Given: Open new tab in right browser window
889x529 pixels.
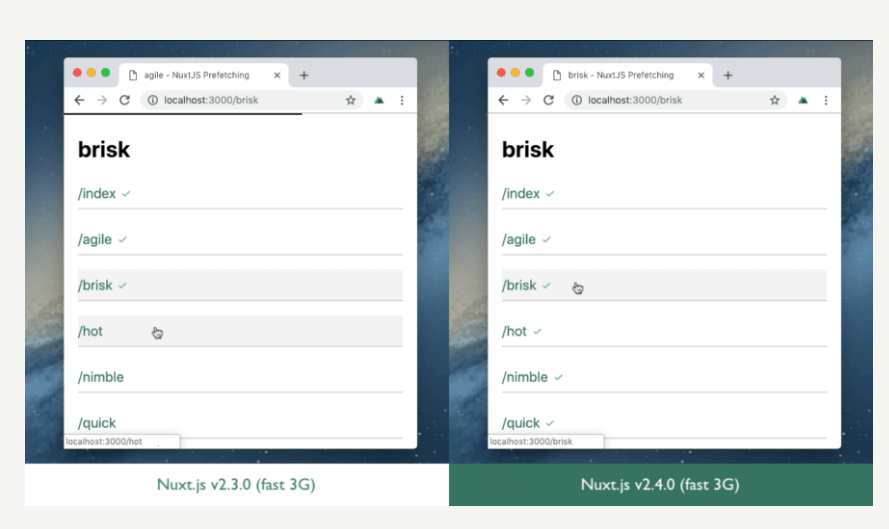Looking at the screenshot, I should click(728, 75).
